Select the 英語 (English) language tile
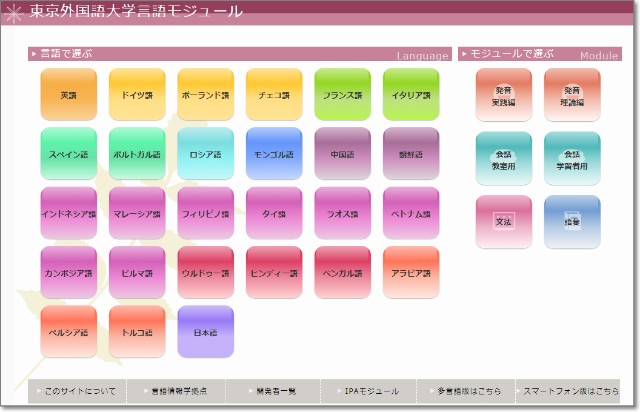640x412 pixels. coord(68,95)
